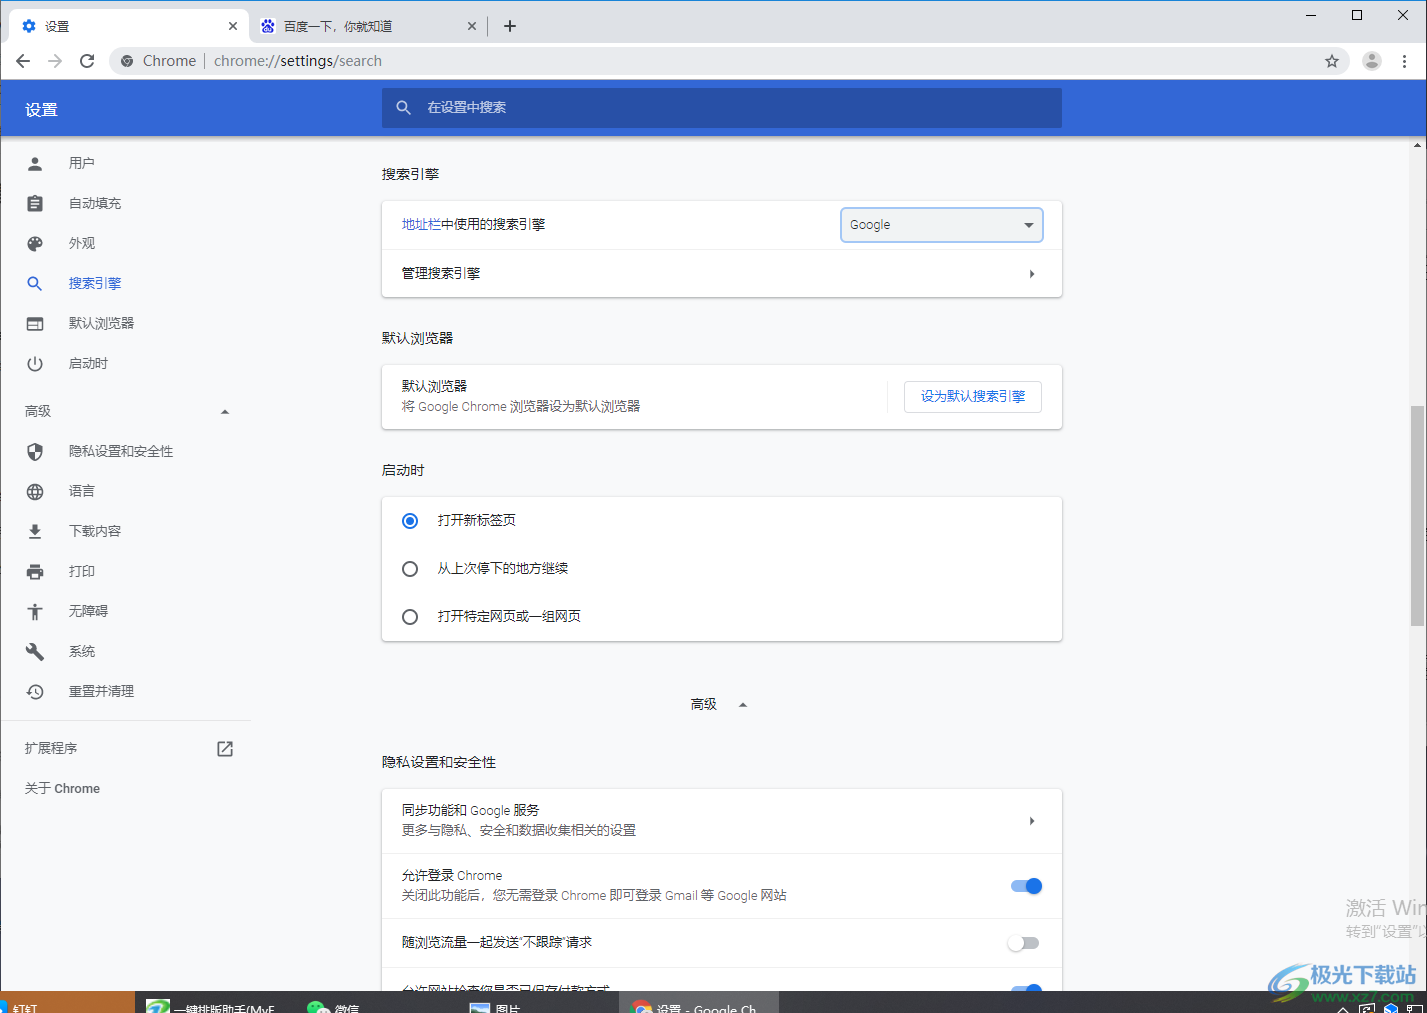The height and width of the screenshot is (1013, 1427).
Task: Toggle the 允许登录 Chrome switch
Action: [1026, 886]
